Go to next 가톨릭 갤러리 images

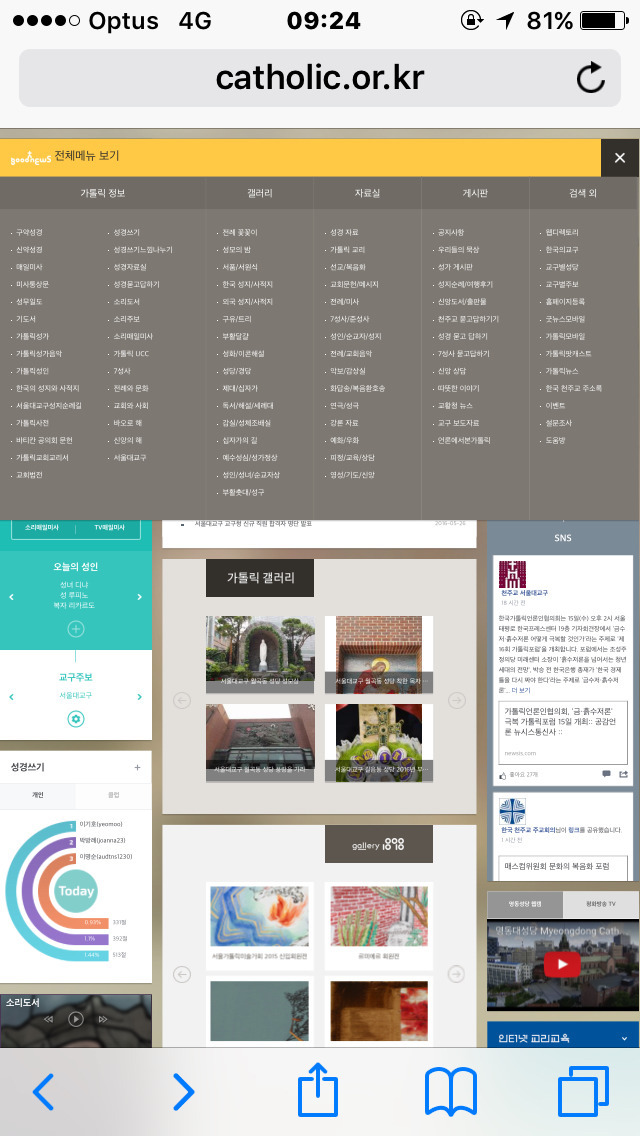(456, 700)
